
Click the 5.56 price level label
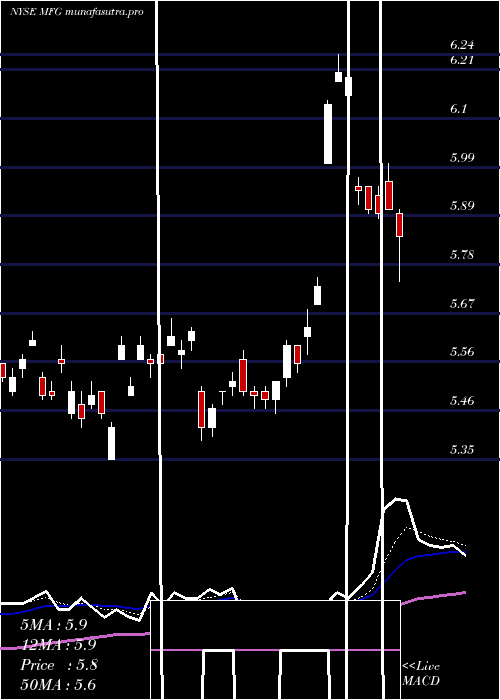pyautogui.click(x=462, y=352)
